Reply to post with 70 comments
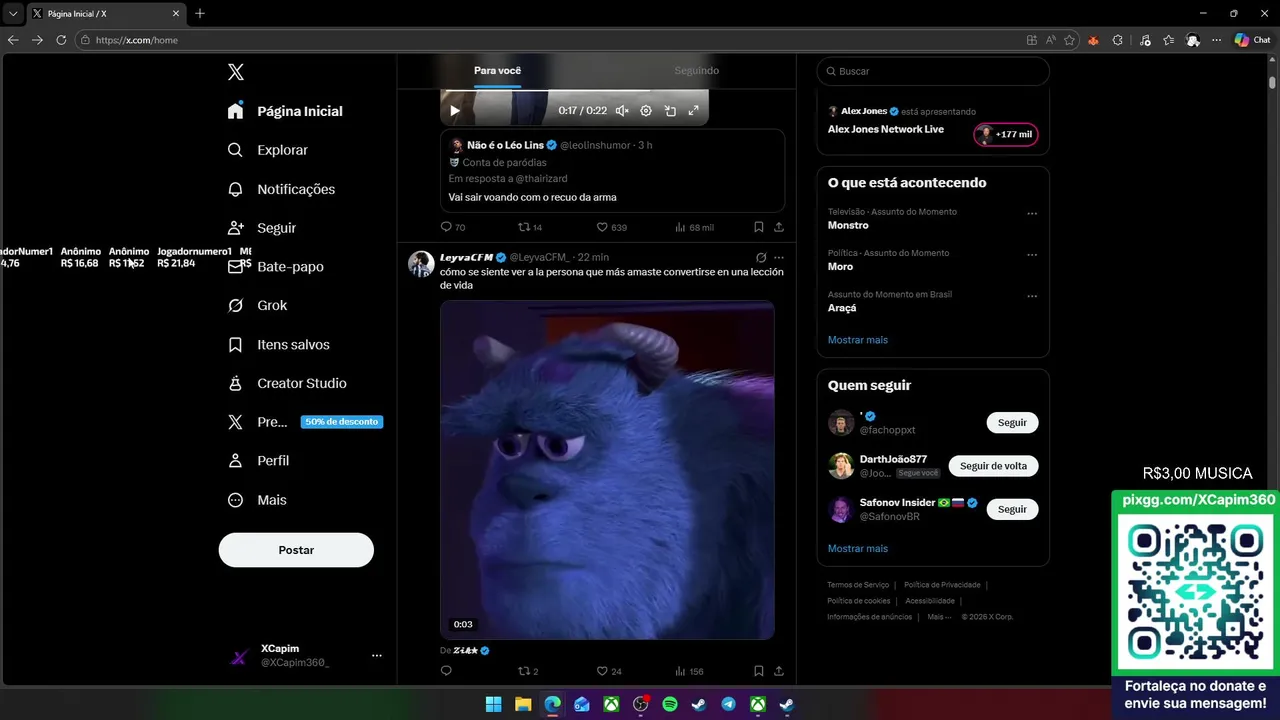 tap(453, 228)
